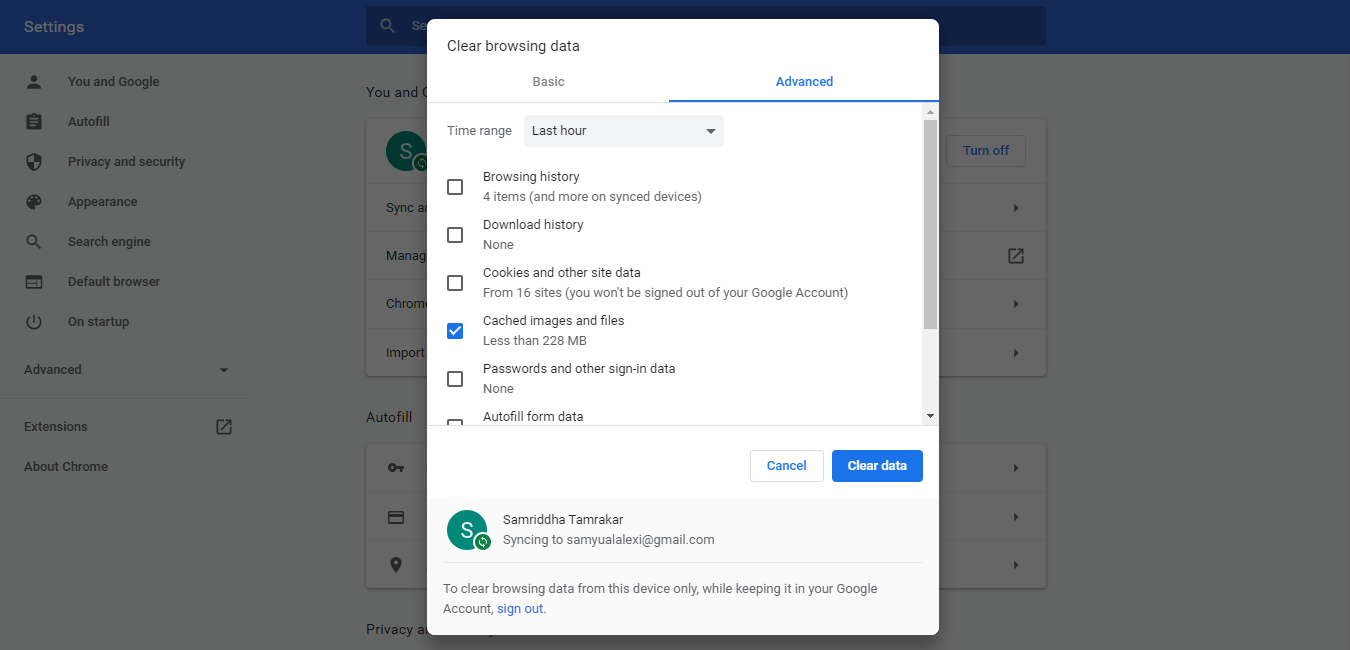This screenshot has width=1350, height=650.
Task: Click '4 items (and more on synced devices)'
Action: [592, 197]
